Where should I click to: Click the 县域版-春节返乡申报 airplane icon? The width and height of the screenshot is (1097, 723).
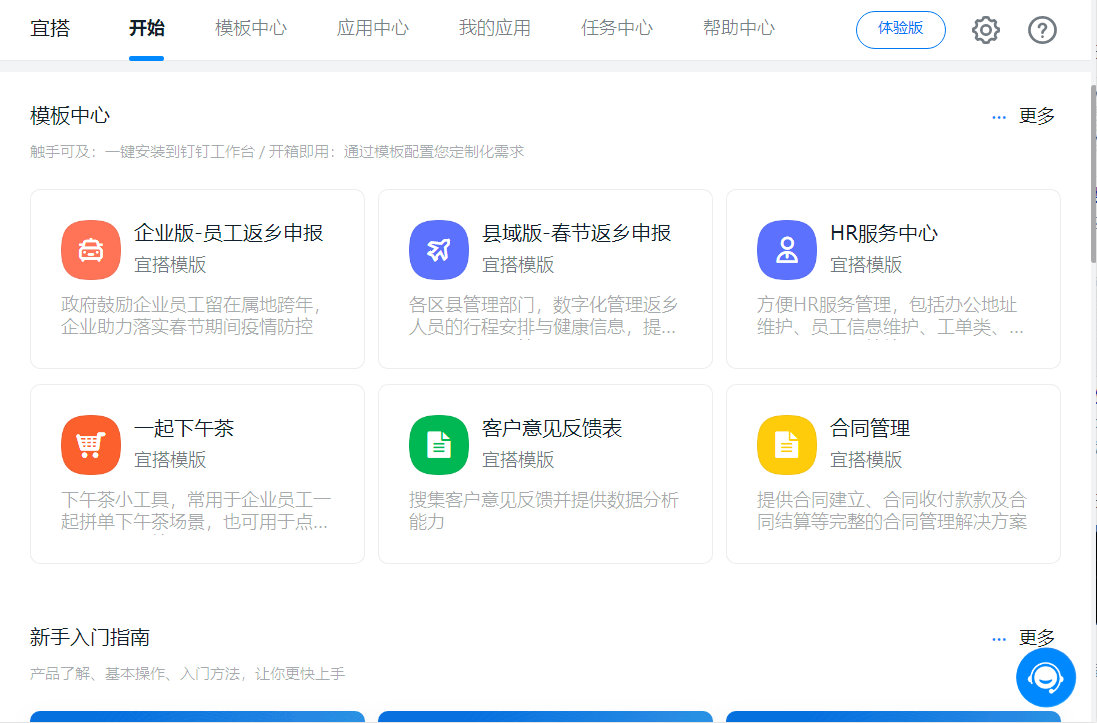click(439, 250)
